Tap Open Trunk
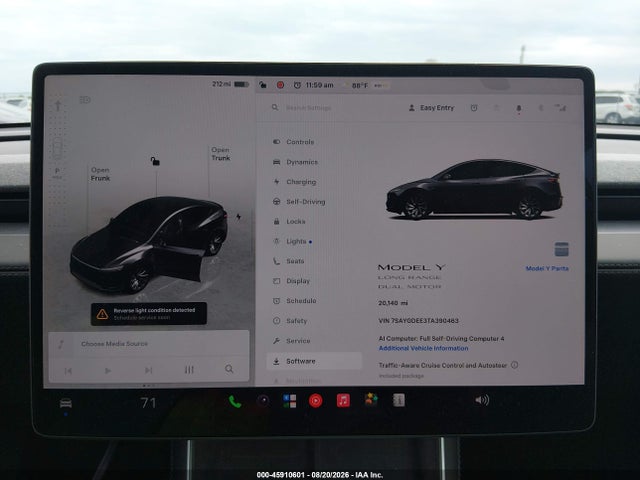Viewport: 640px width, 480px height. click(x=220, y=154)
